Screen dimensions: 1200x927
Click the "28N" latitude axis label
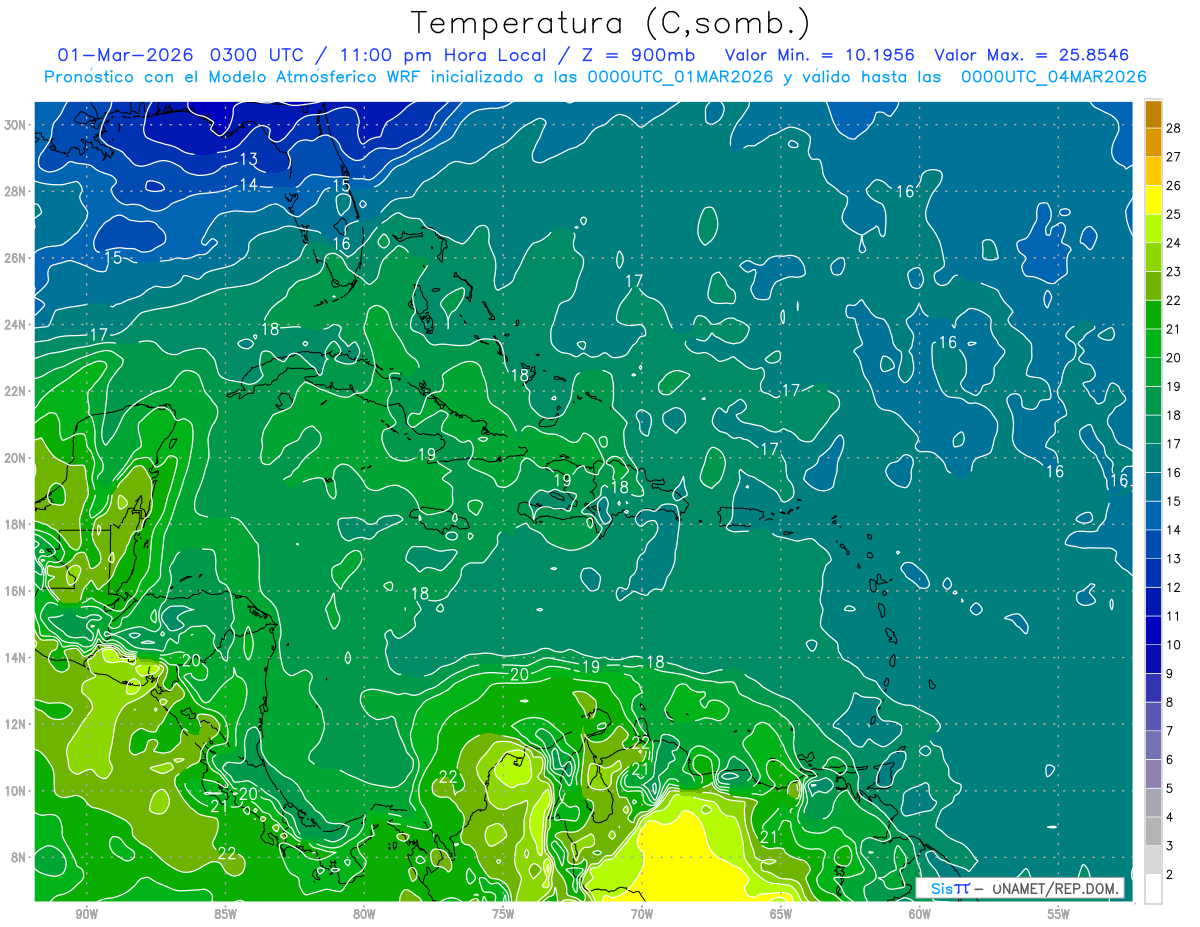coord(15,191)
